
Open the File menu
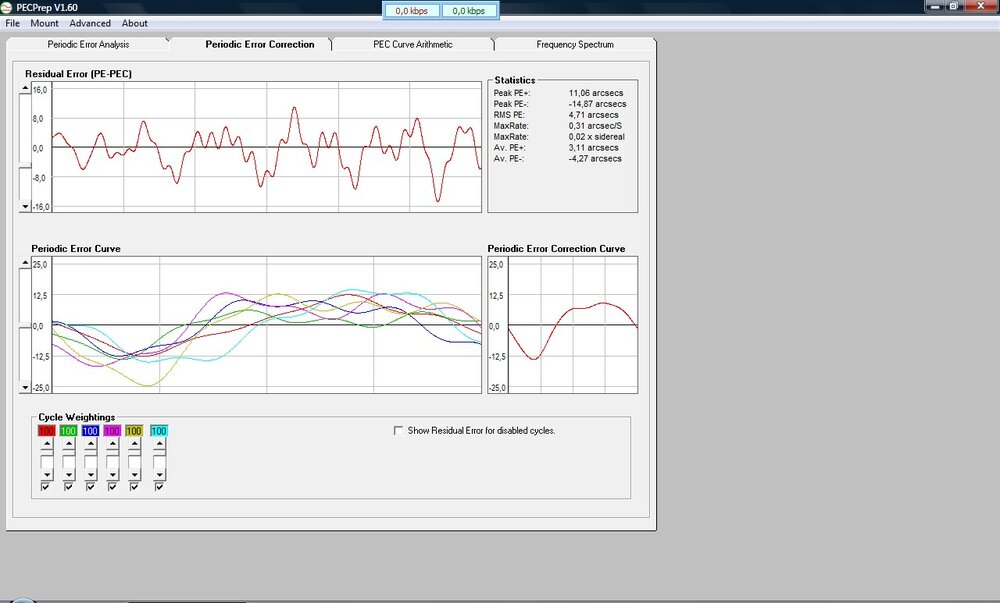pos(13,23)
